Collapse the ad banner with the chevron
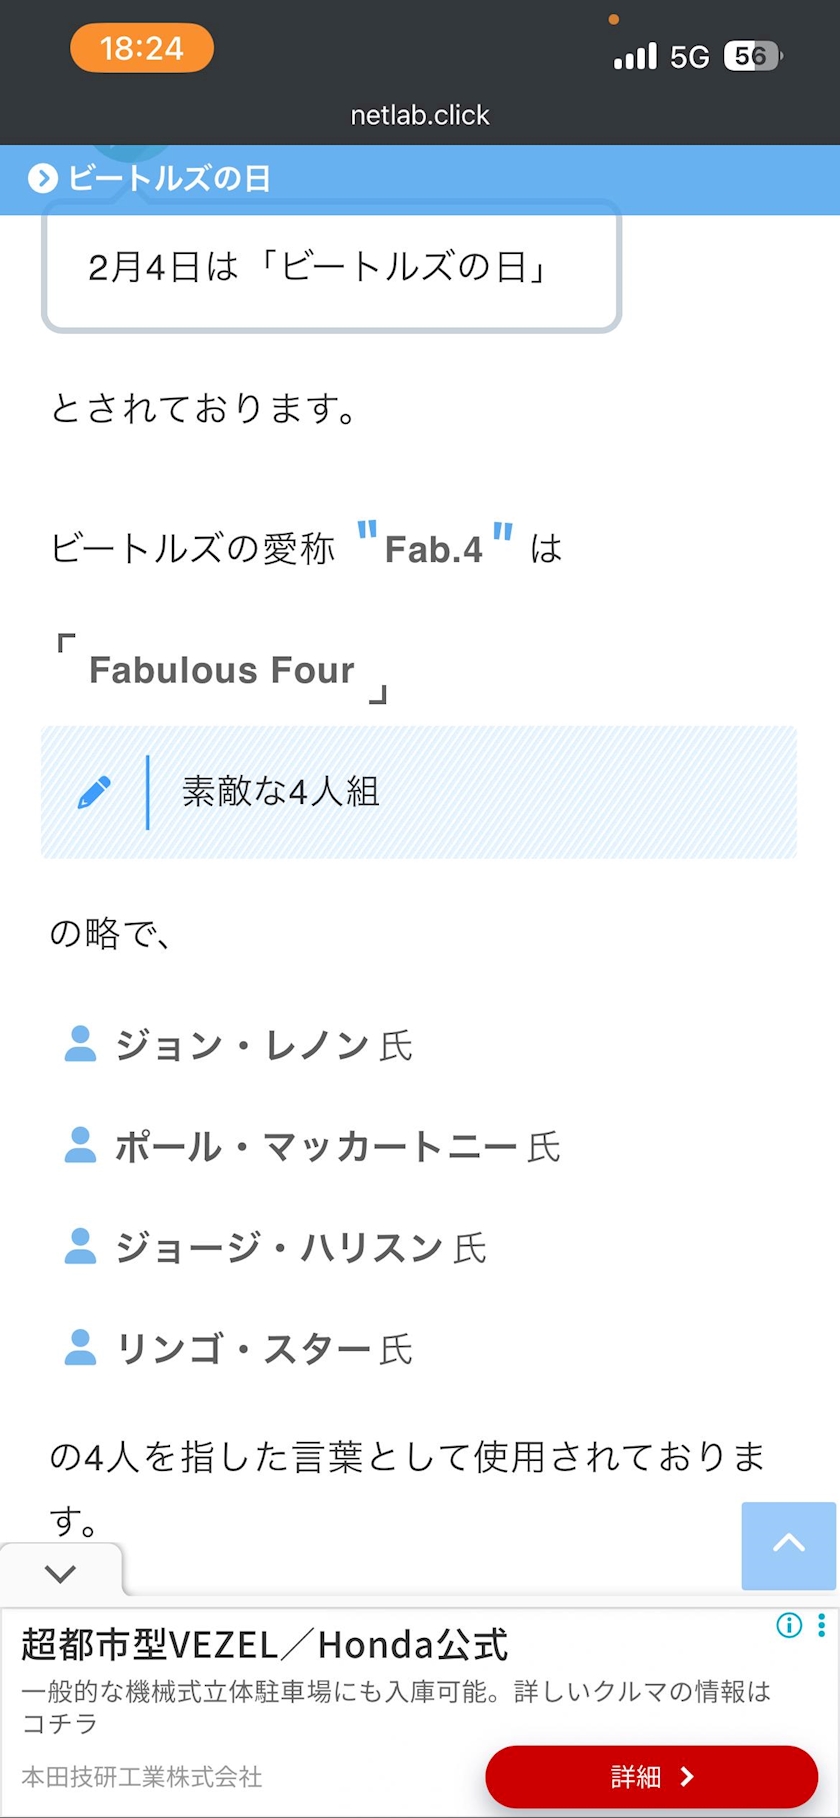 coord(60,1573)
